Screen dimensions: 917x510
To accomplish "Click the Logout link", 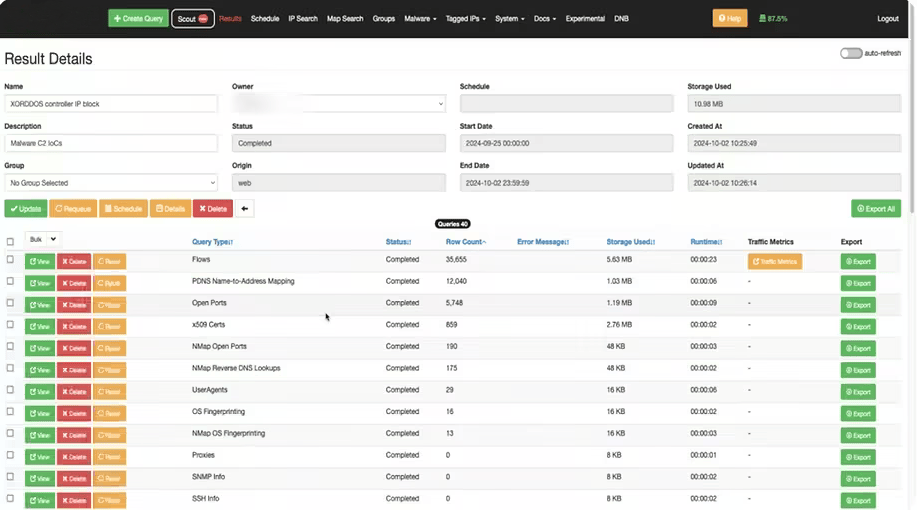I will click(x=887, y=19).
